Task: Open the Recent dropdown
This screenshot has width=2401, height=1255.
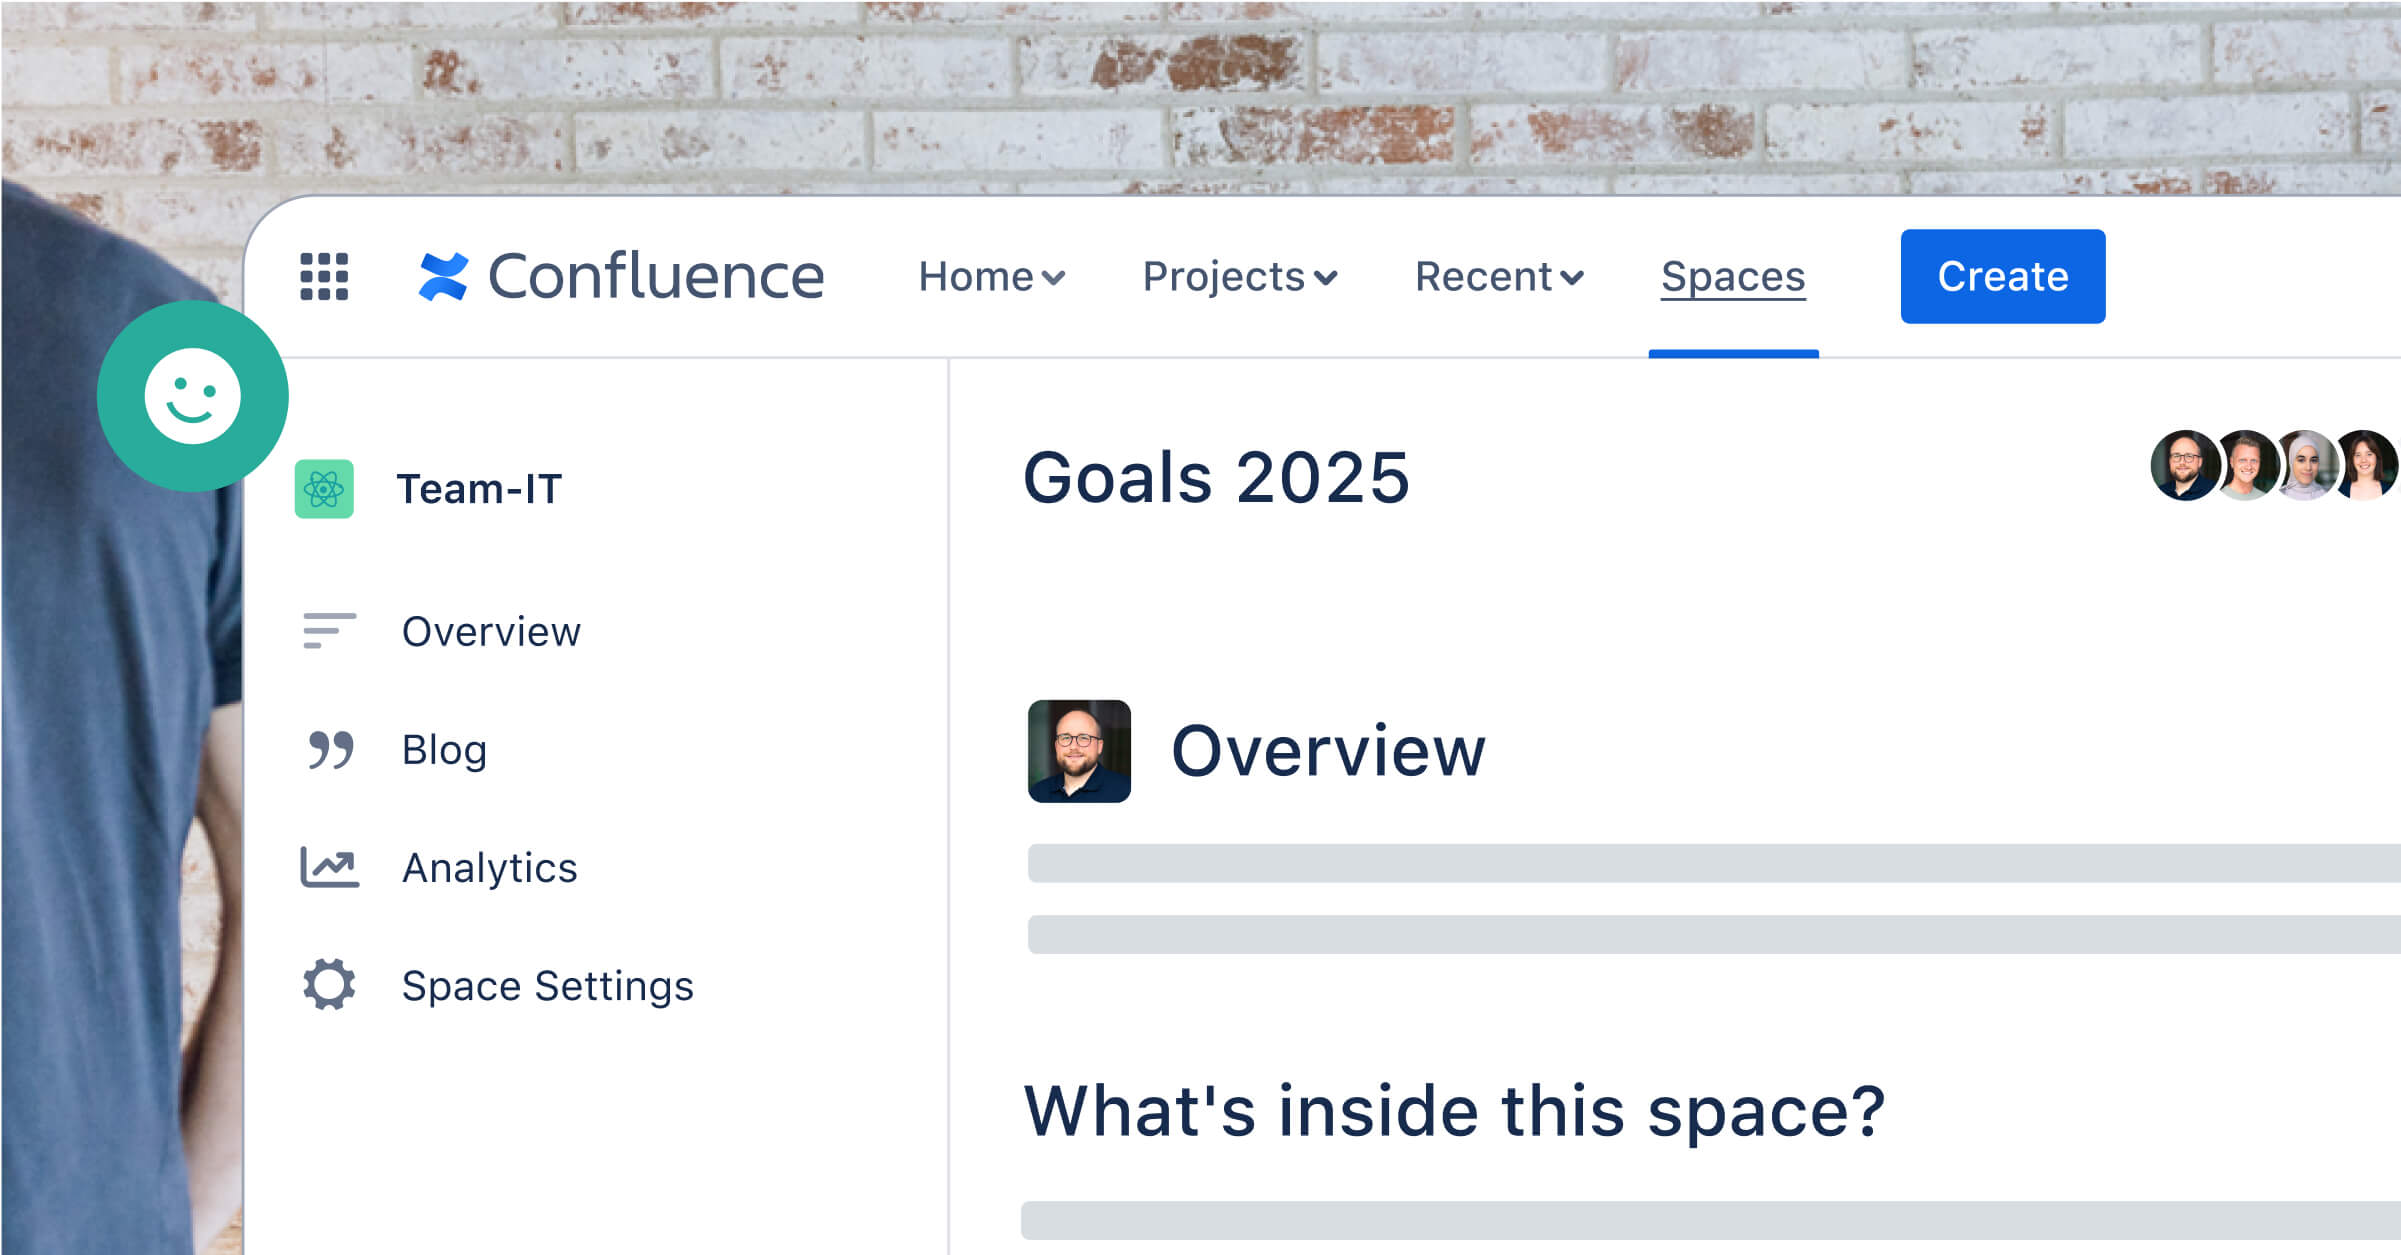Action: pyautogui.click(x=1497, y=277)
